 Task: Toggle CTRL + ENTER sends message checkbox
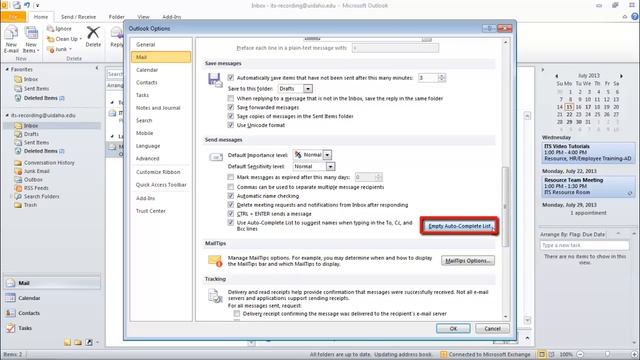231,214
